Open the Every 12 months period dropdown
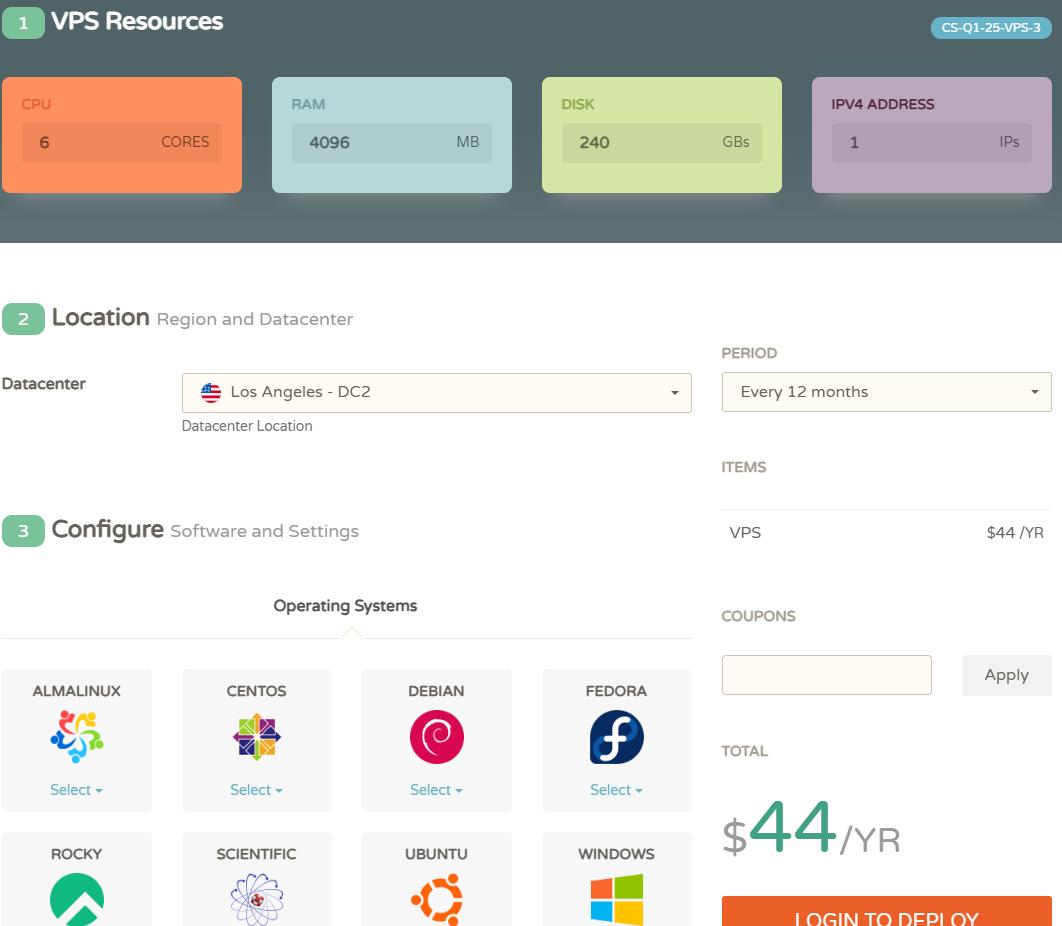The image size is (1062, 926). pos(887,392)
